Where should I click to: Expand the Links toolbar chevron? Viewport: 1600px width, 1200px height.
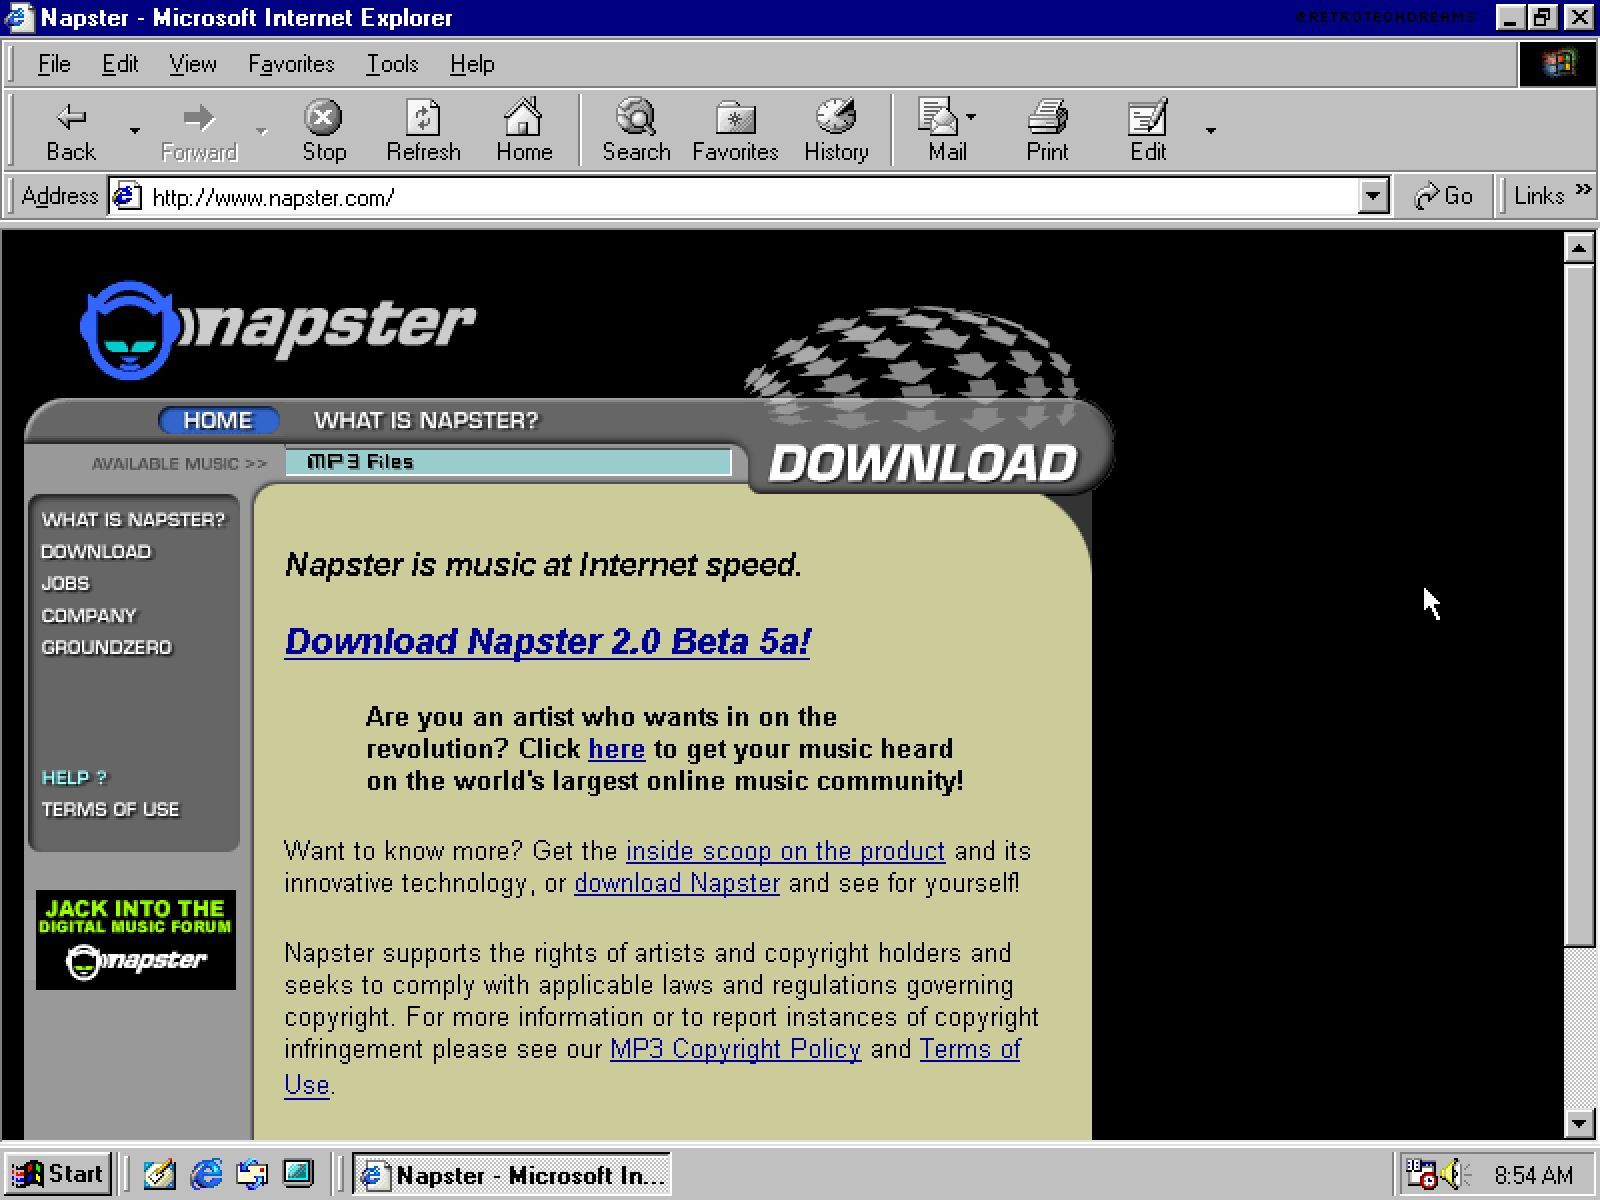click(x=1582, y=190)
